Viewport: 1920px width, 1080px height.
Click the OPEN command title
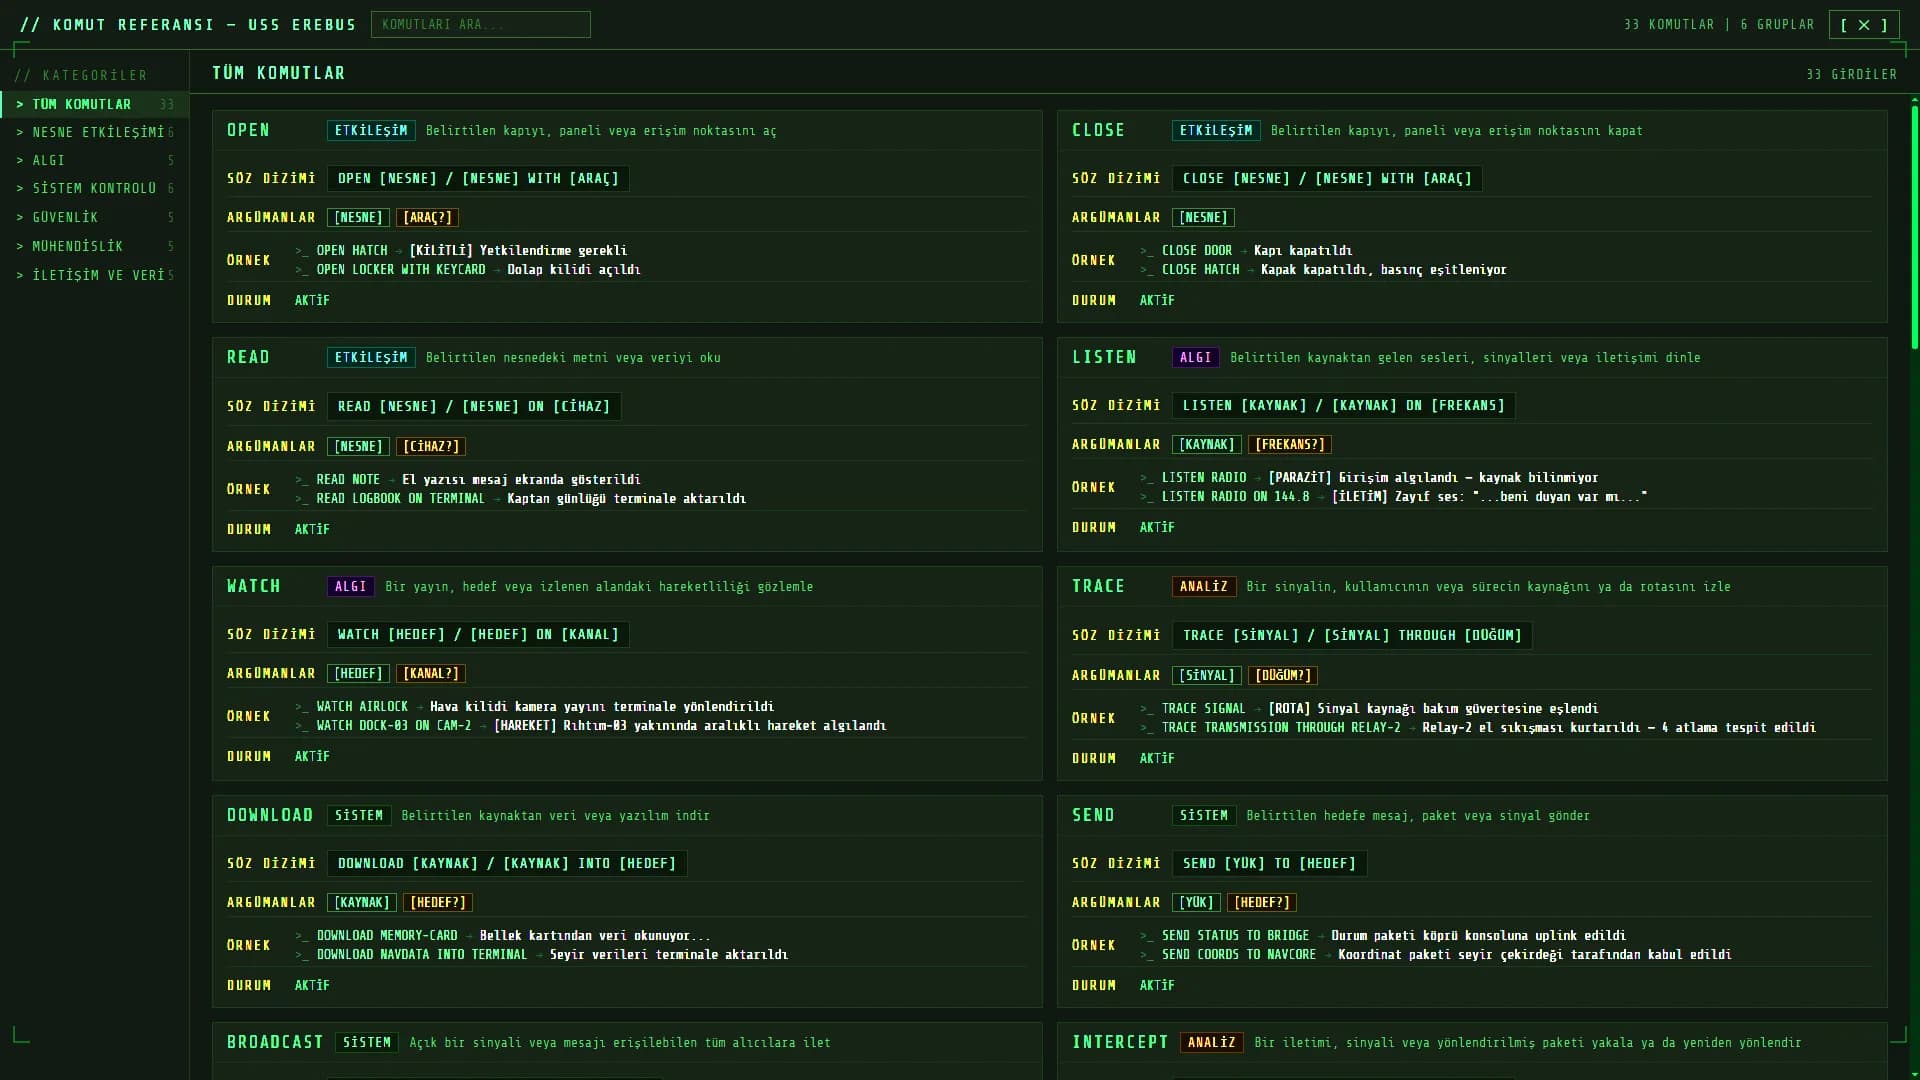pos(248,130)
